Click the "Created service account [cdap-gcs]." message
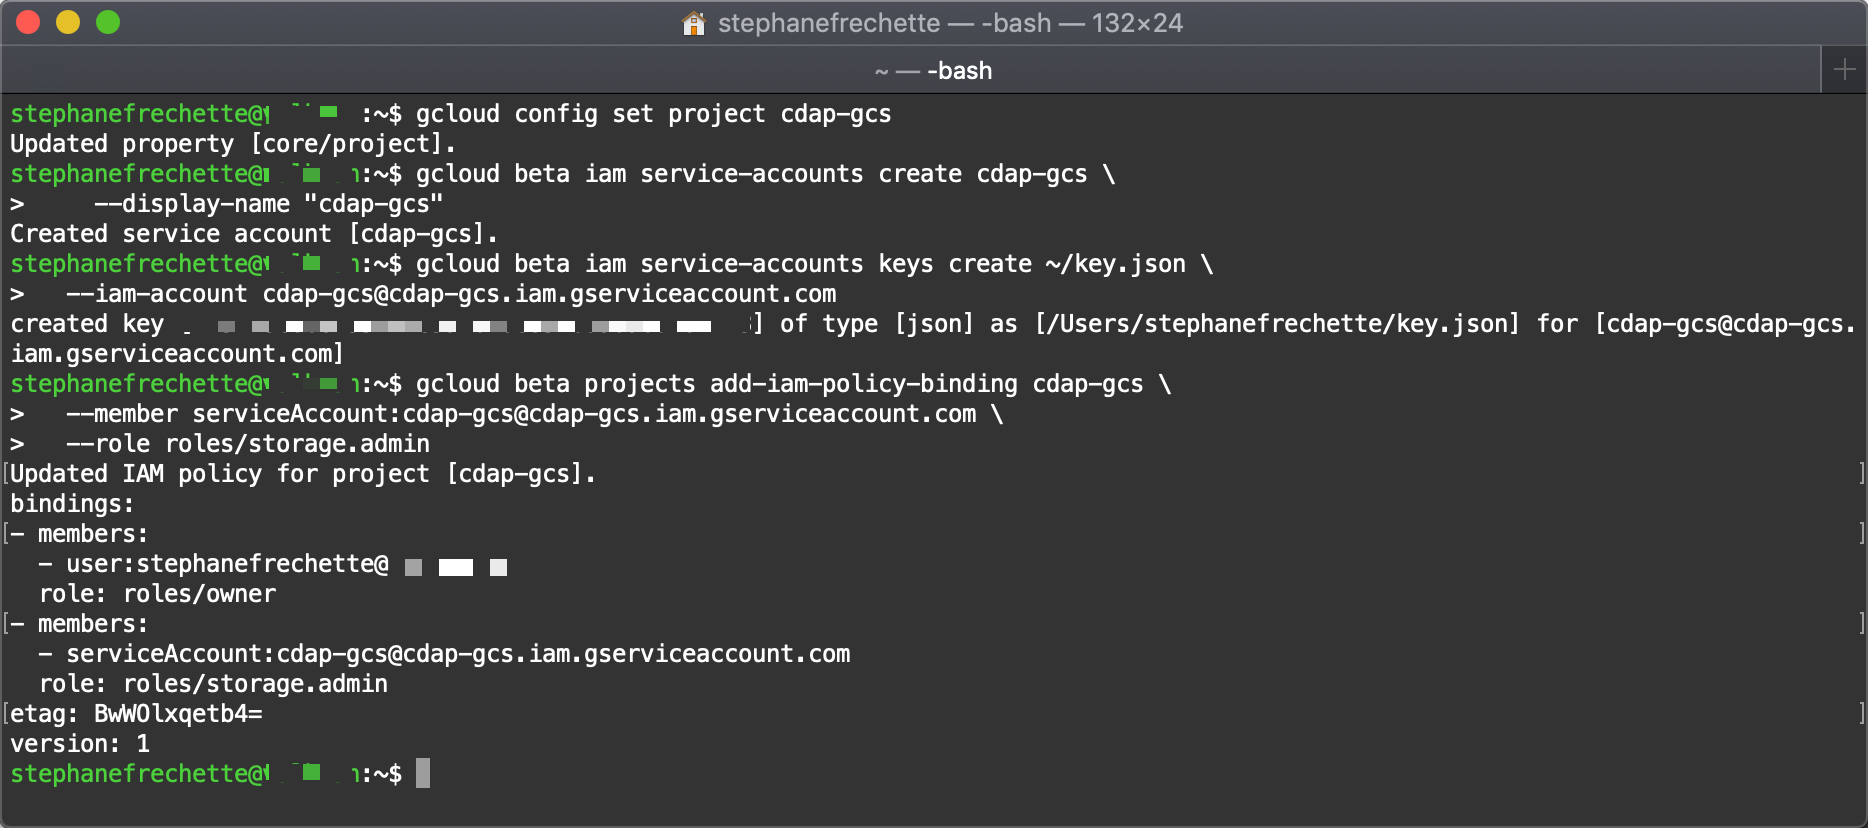This screenshot has width=1868, height=828. coord(253,233)
